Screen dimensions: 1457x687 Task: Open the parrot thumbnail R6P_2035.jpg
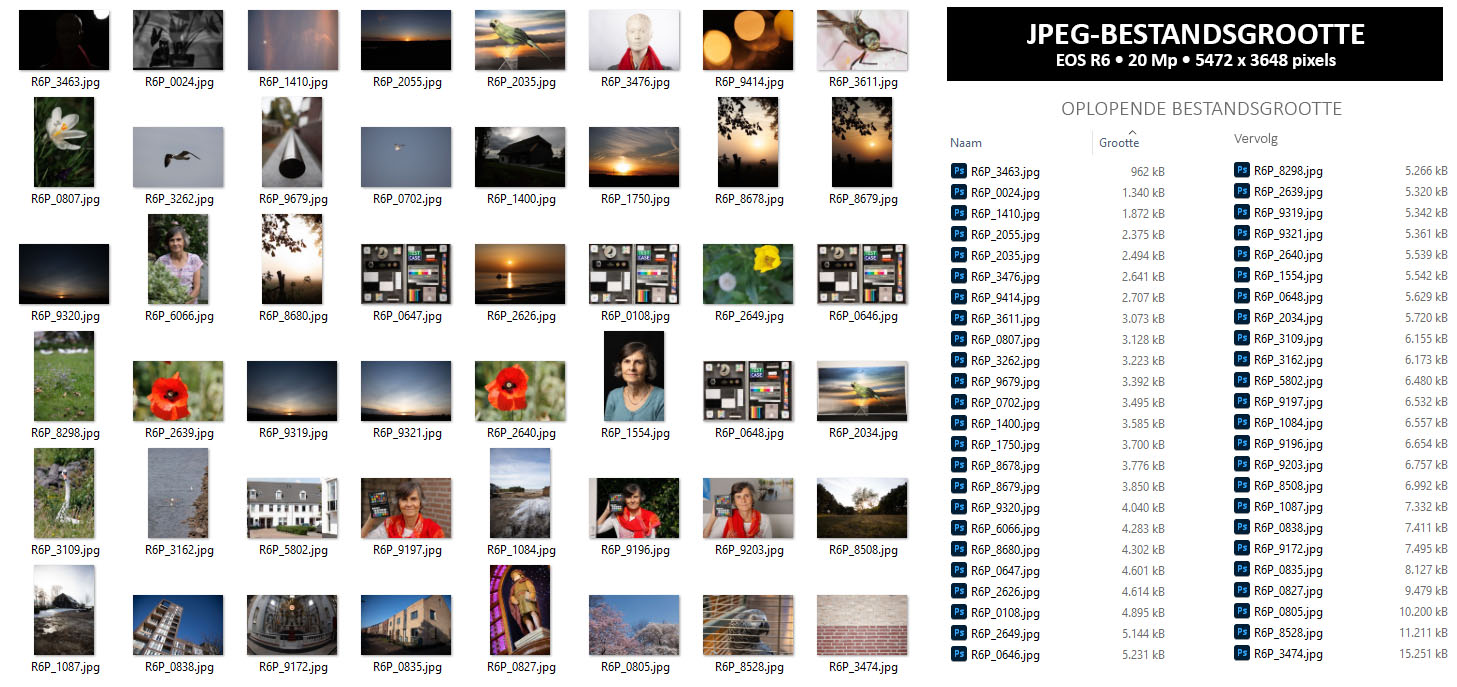(520, 40)
